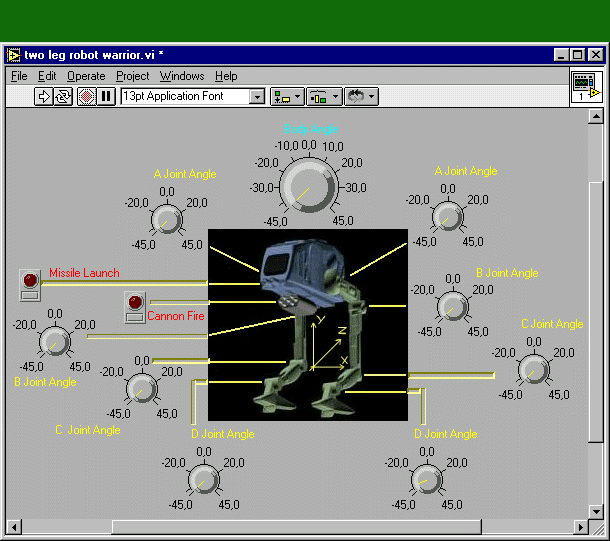The width and height of the screenshot is (610, 541).
Task: Click the vertical scrollbar down arrow
Action: pos(596,511)
